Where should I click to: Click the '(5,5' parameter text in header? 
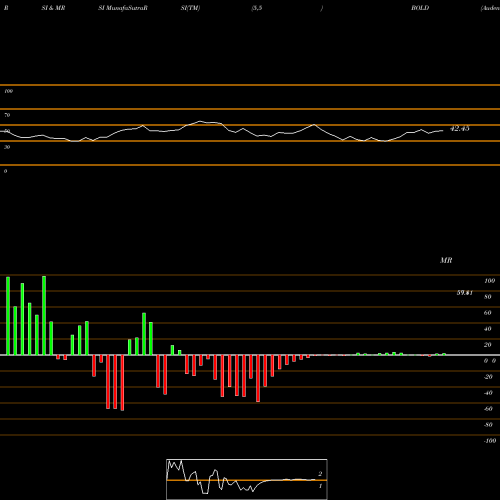[x=257, y=8]
